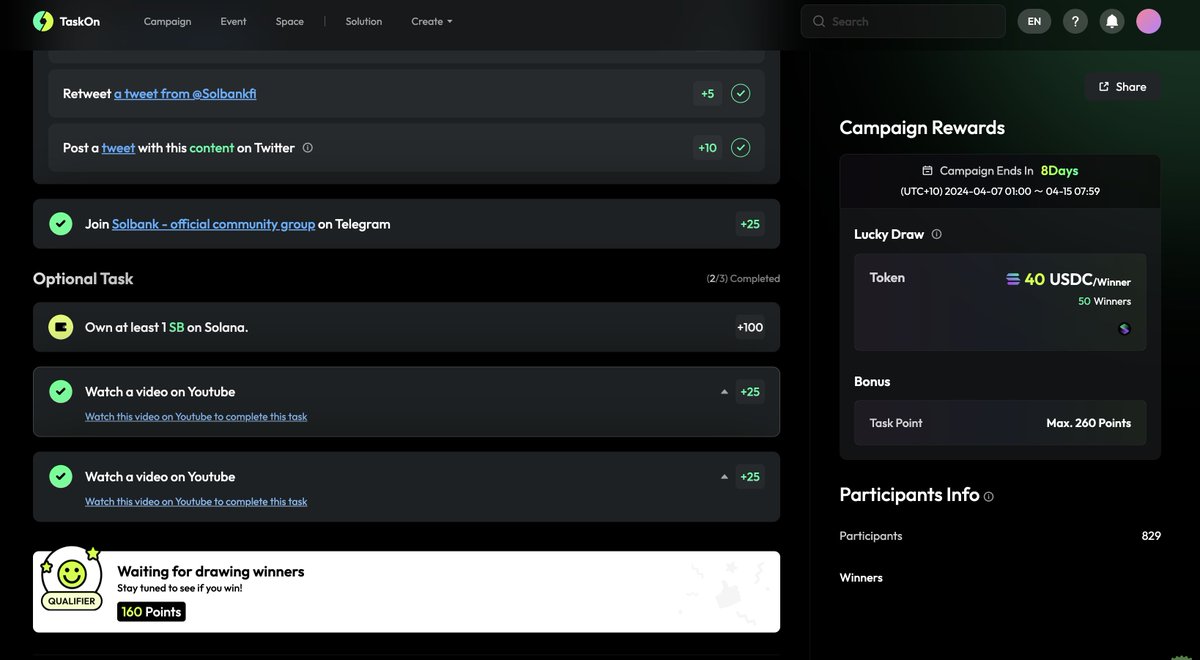
Task: Open the 'tweet' link in Post task
Action: coord(118,148)
